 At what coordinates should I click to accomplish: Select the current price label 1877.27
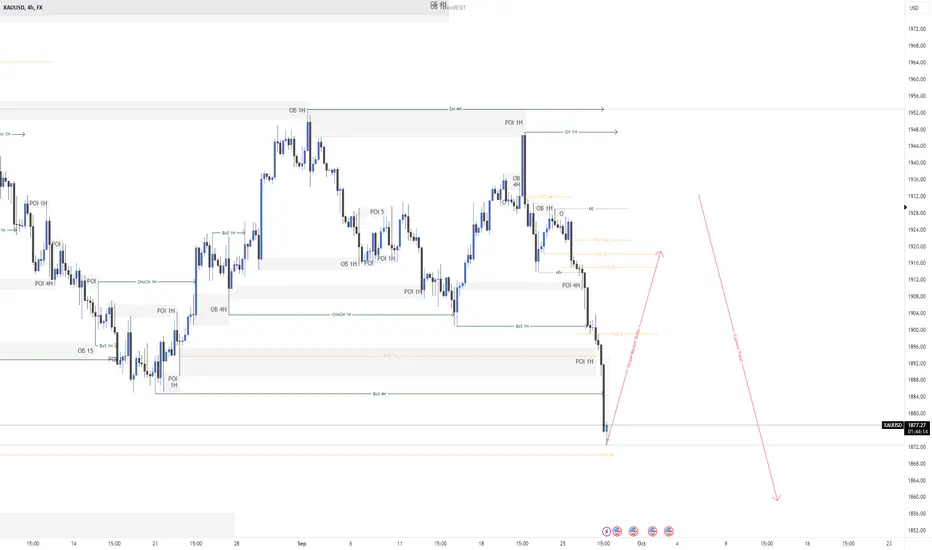pos(917,425)
